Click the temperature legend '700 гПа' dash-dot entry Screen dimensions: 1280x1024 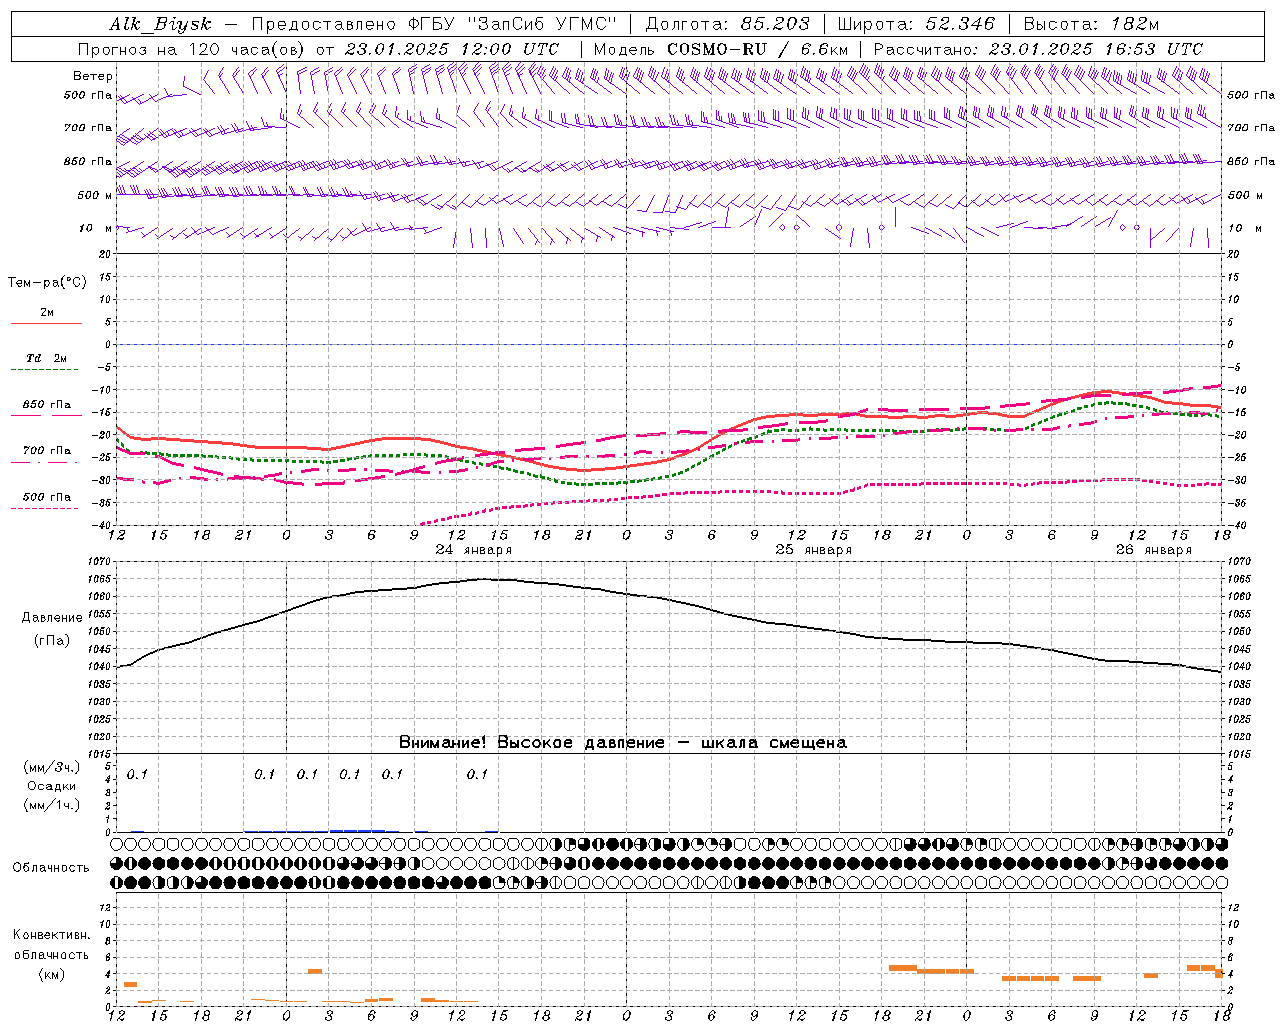46,455
